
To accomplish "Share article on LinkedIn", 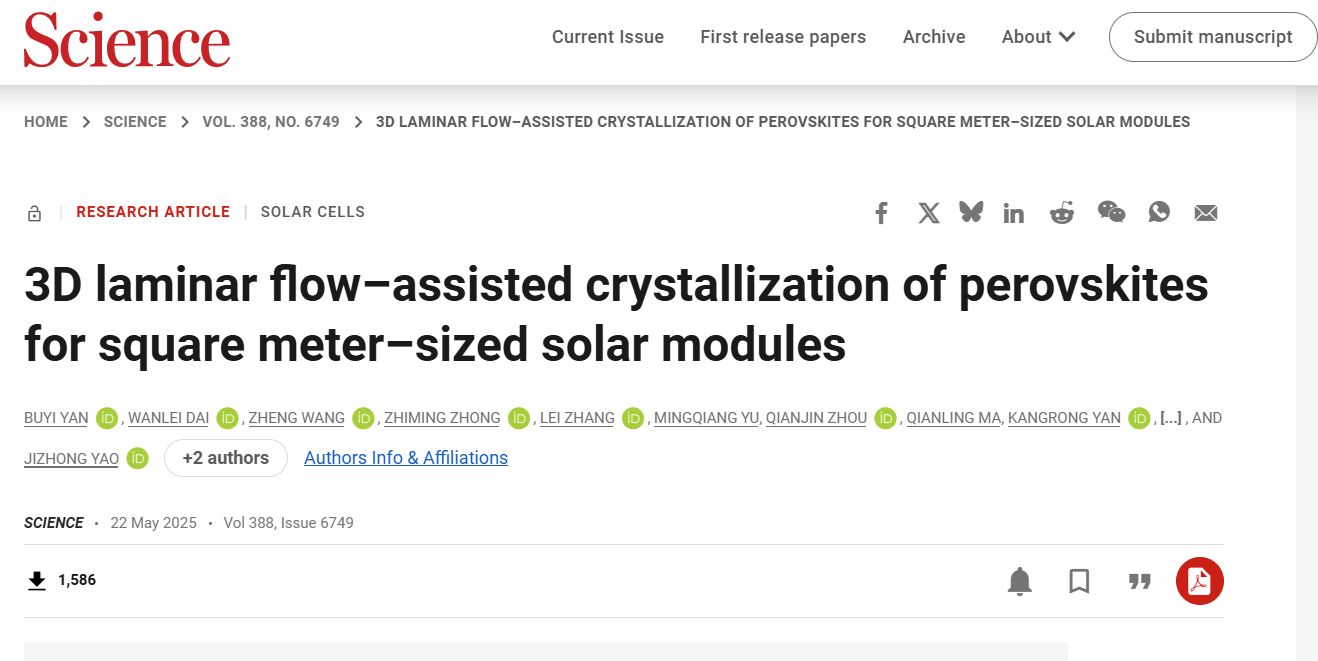I will click(x=1014, y=213).
